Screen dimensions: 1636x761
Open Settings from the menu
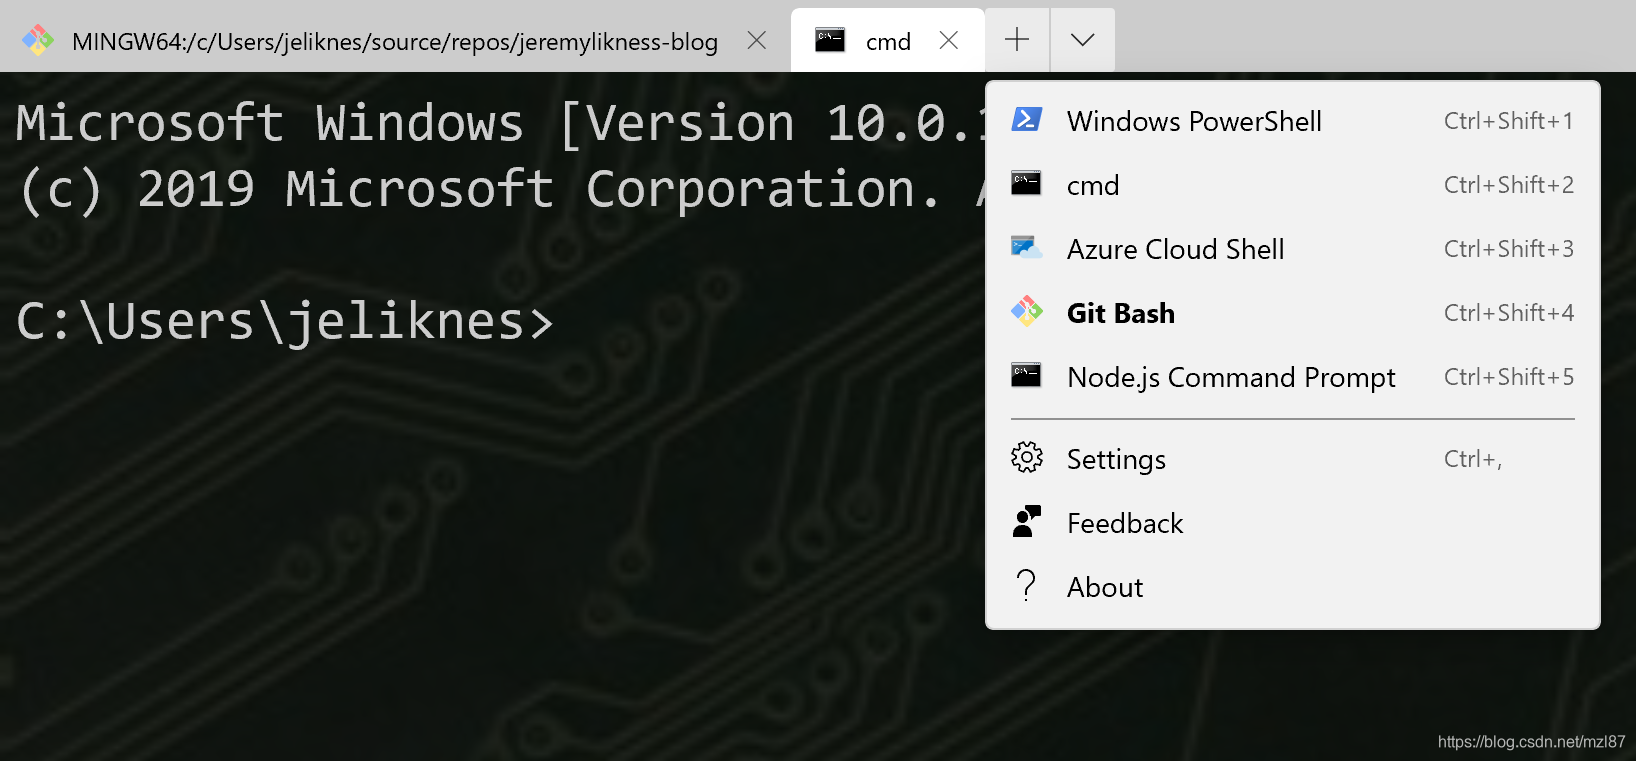[x=1293, y=459]
